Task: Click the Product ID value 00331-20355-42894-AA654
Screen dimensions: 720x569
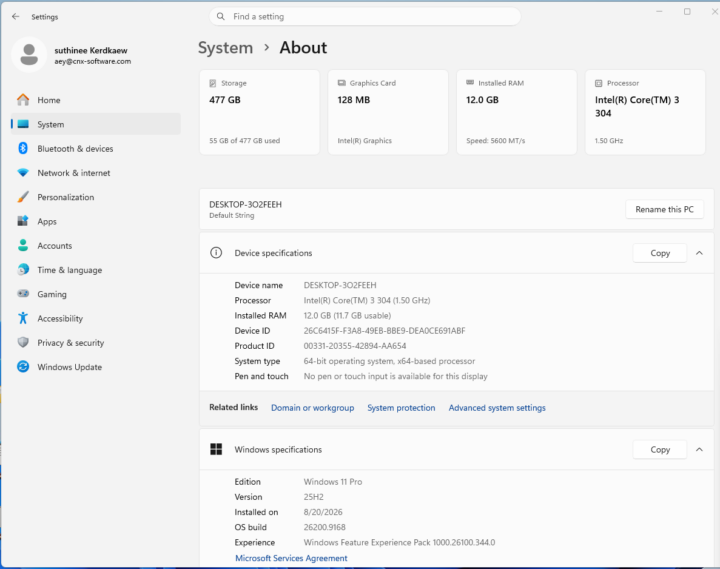Action: pyautogui.click(x=354, y=345)
